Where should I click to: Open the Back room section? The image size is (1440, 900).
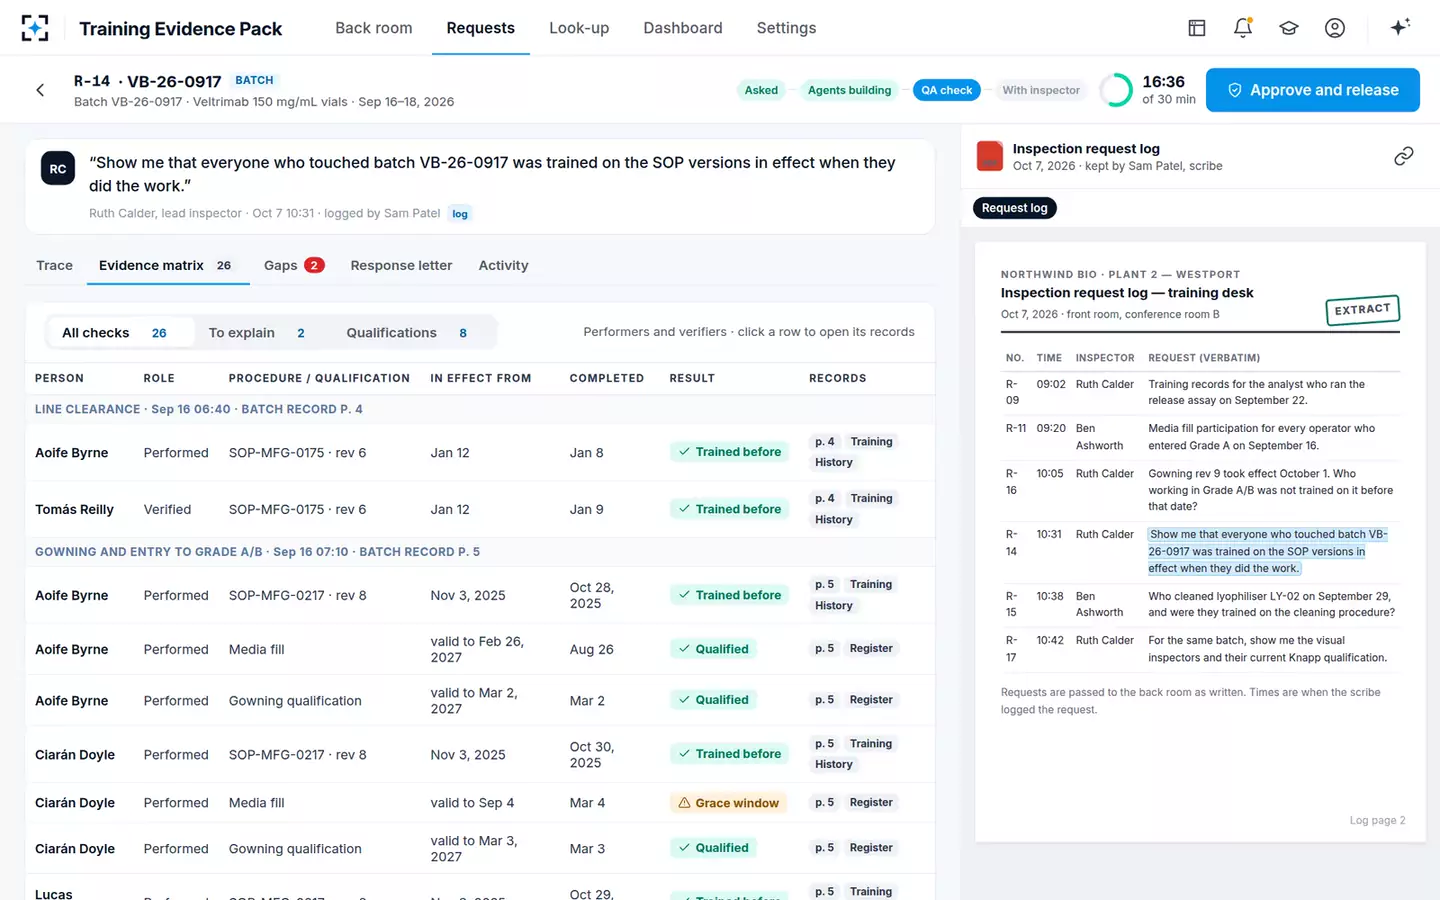(374, 28)
